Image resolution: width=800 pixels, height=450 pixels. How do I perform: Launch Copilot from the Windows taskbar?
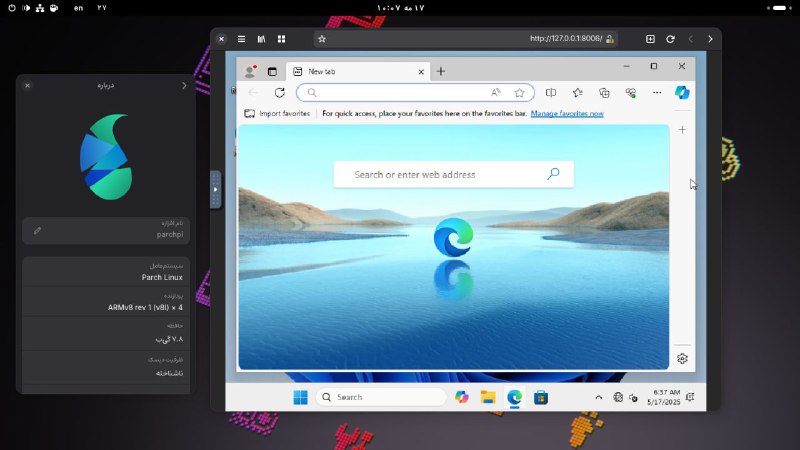coord(462,397)
